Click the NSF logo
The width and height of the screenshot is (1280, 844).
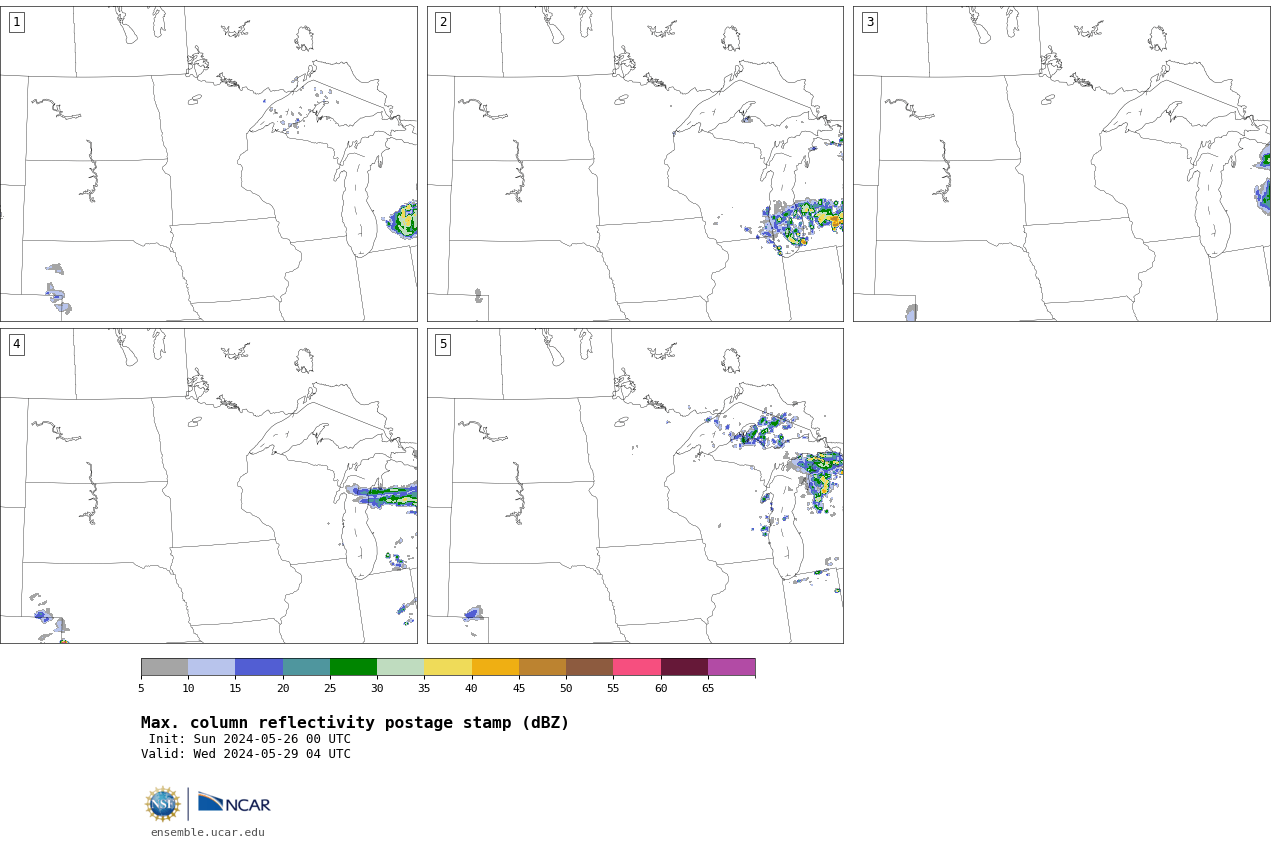tap(163, 804)
